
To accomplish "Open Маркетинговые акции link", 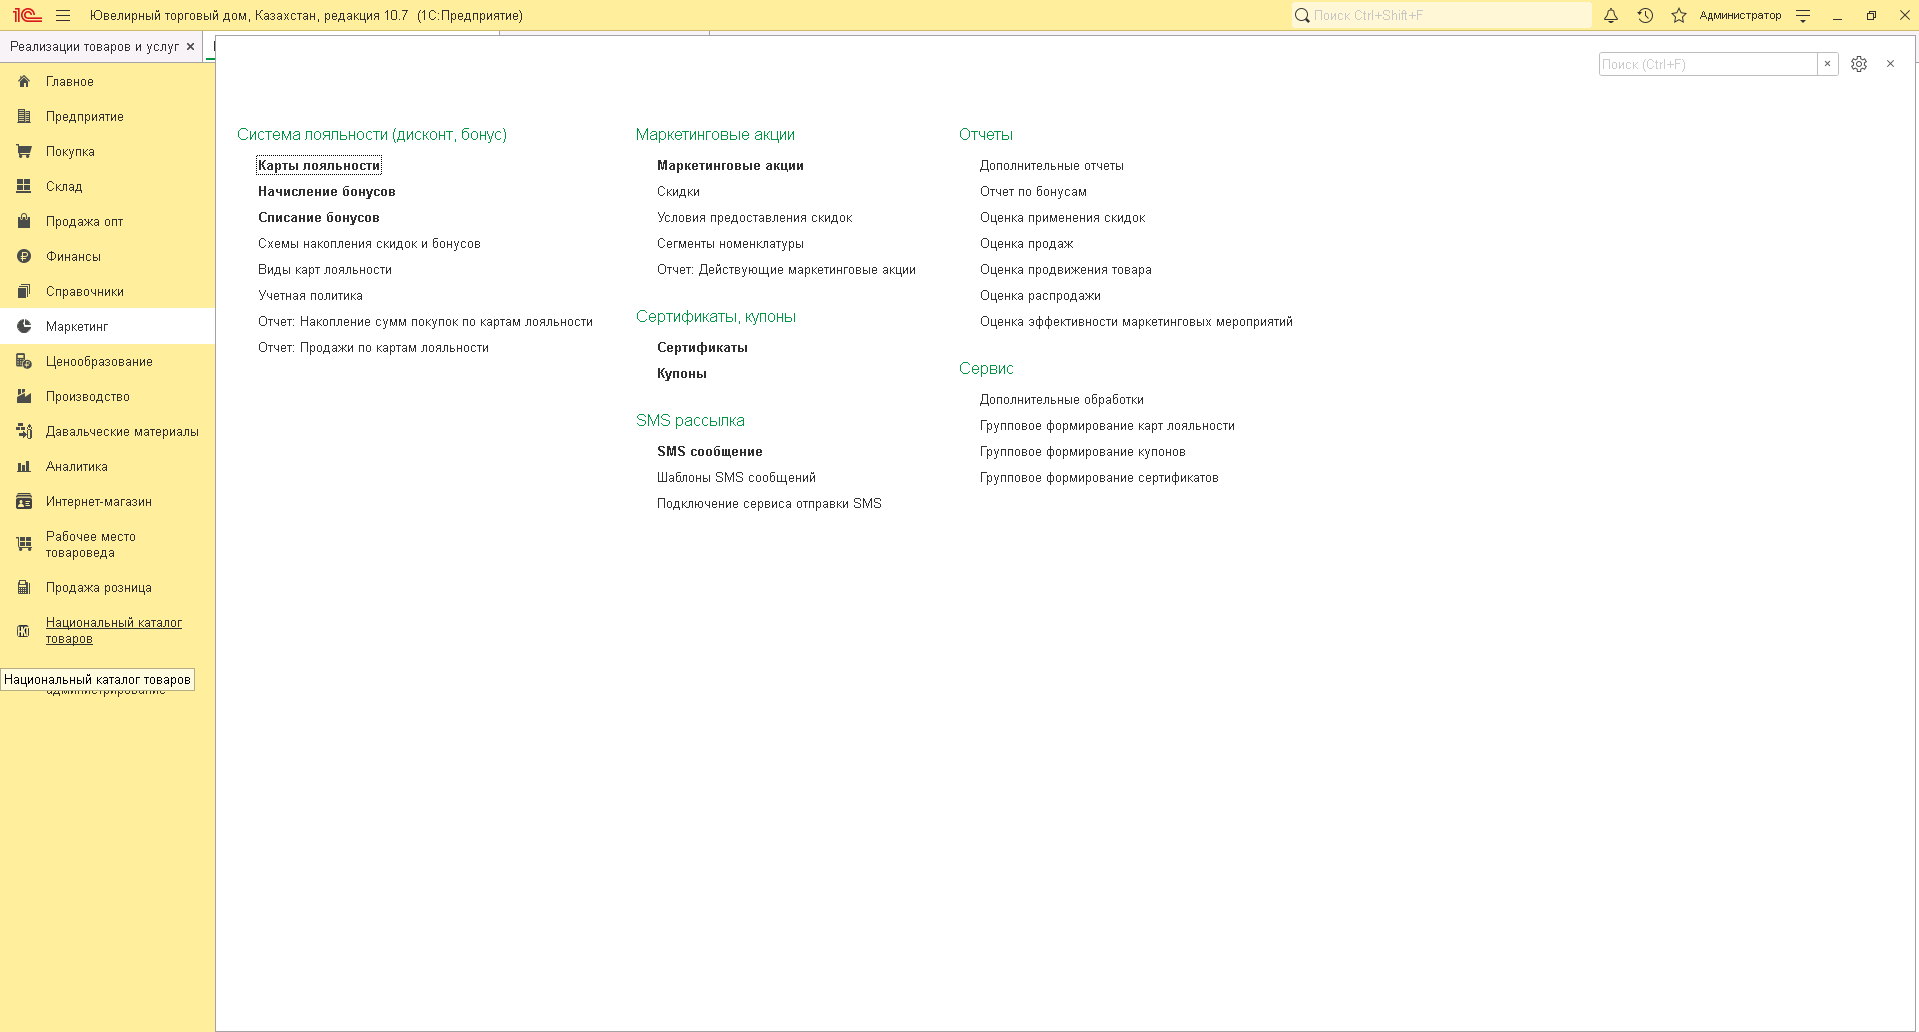I will [x=730, y=165].
